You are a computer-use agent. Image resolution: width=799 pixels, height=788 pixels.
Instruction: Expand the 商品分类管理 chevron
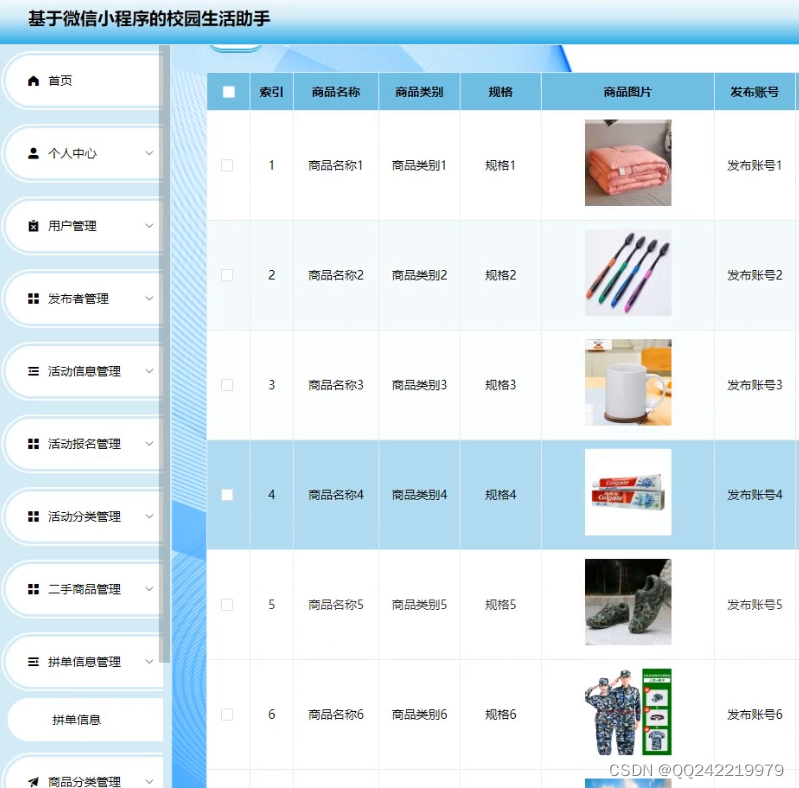pyautogui.click(x=149, y=781)
